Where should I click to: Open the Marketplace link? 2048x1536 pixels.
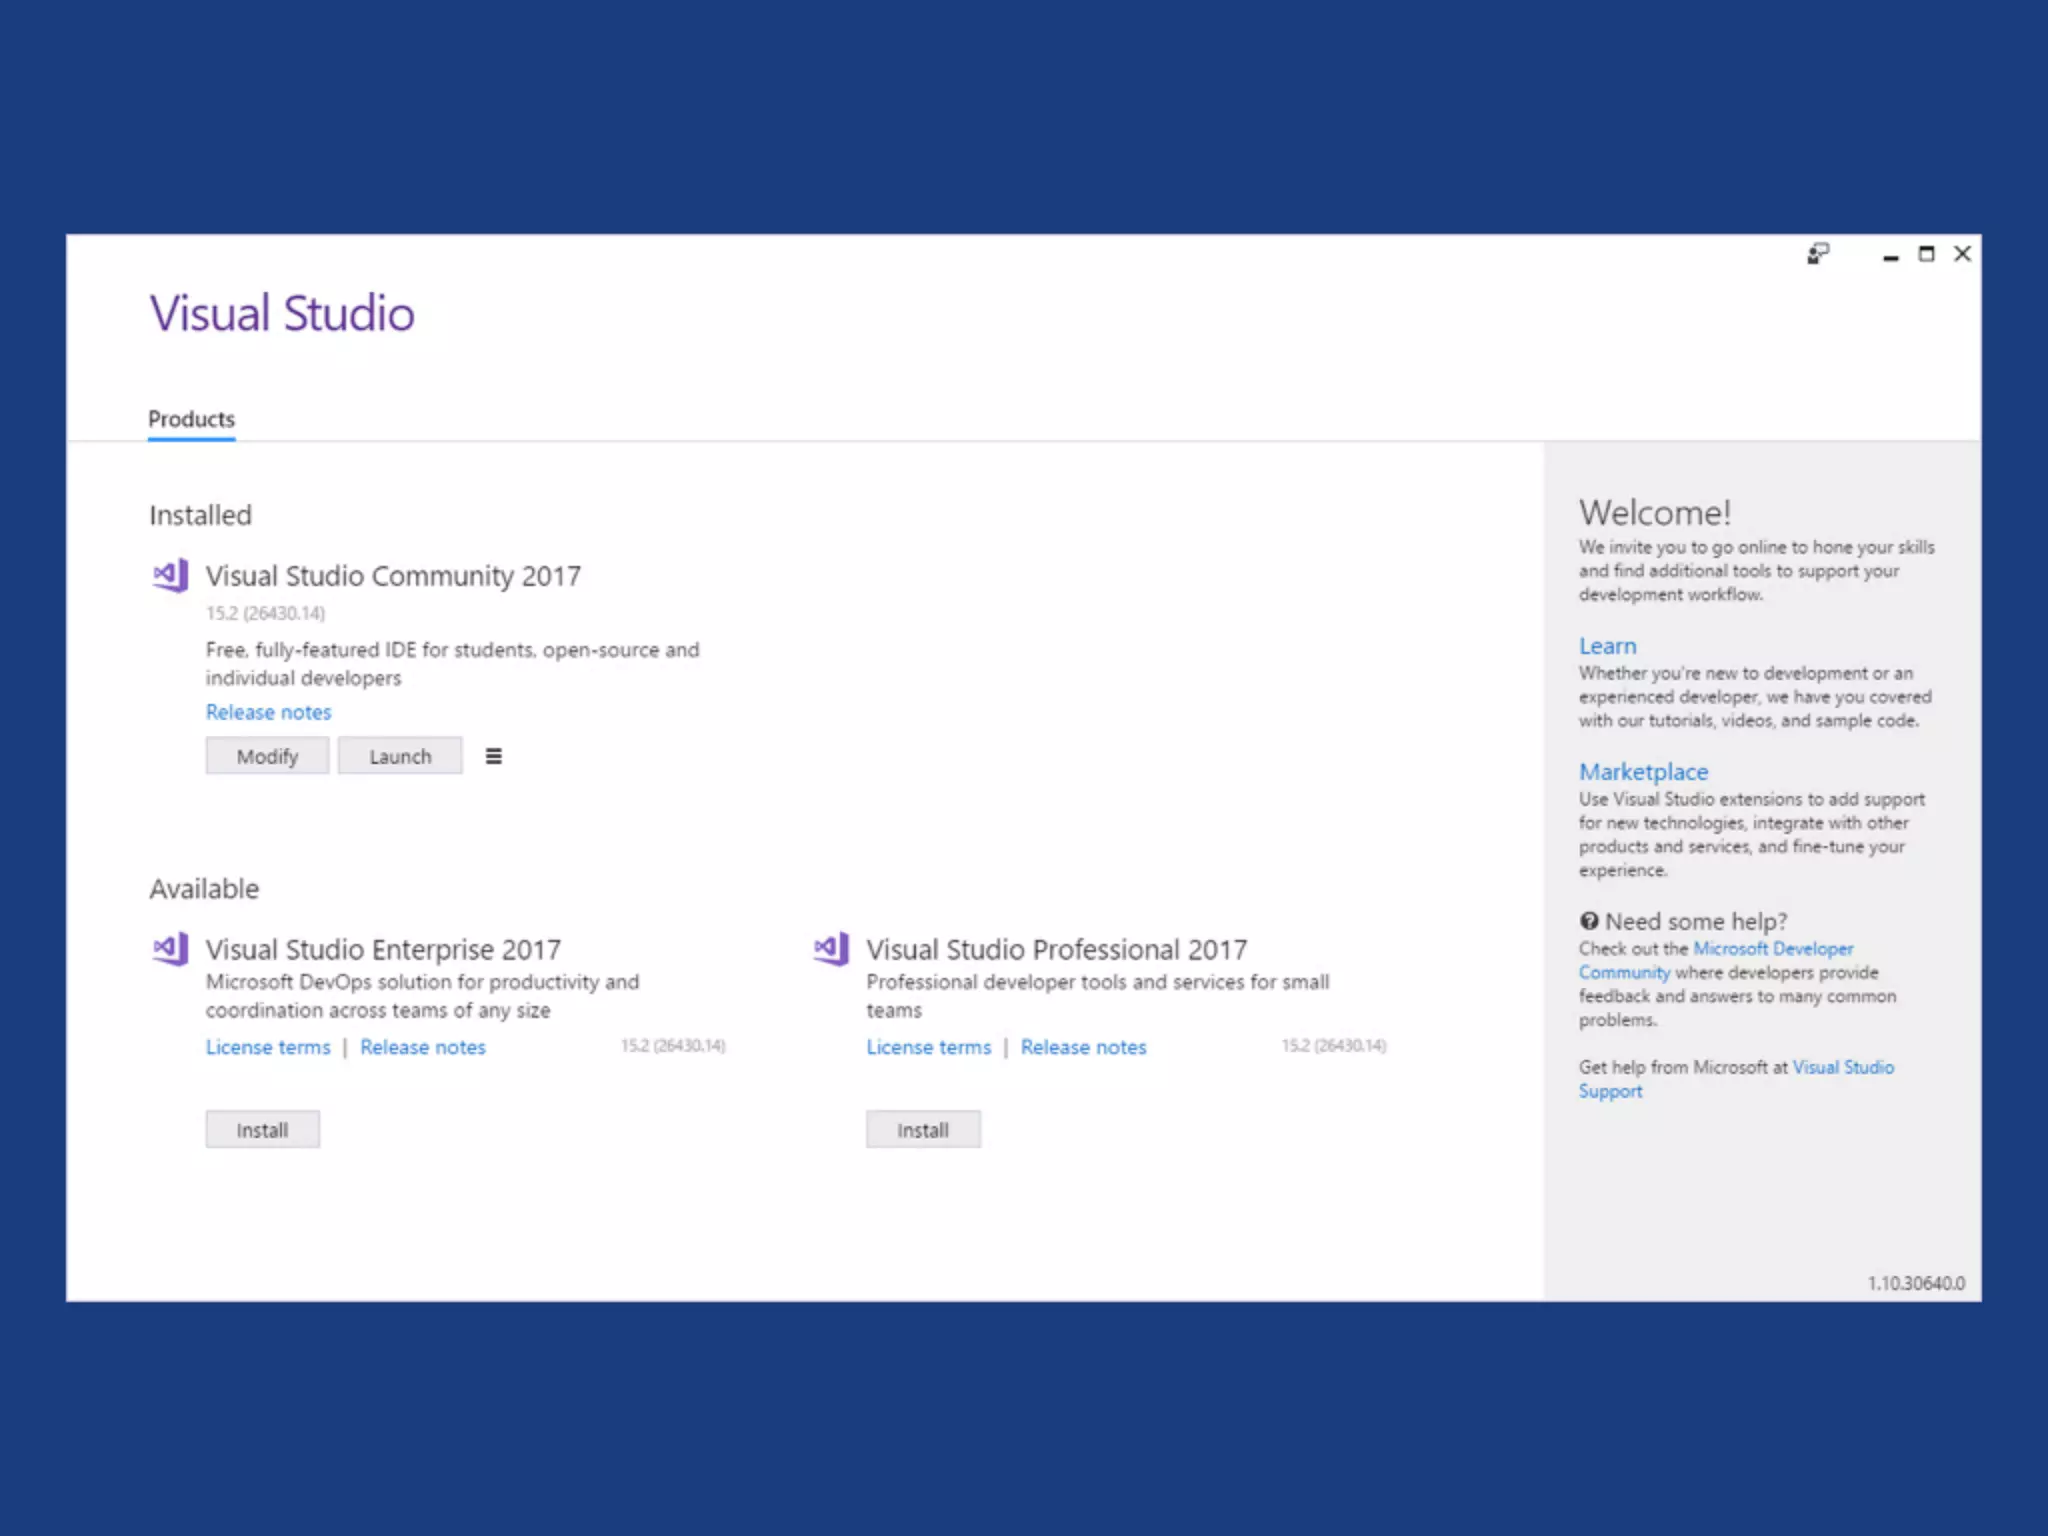click(1643, 772)
